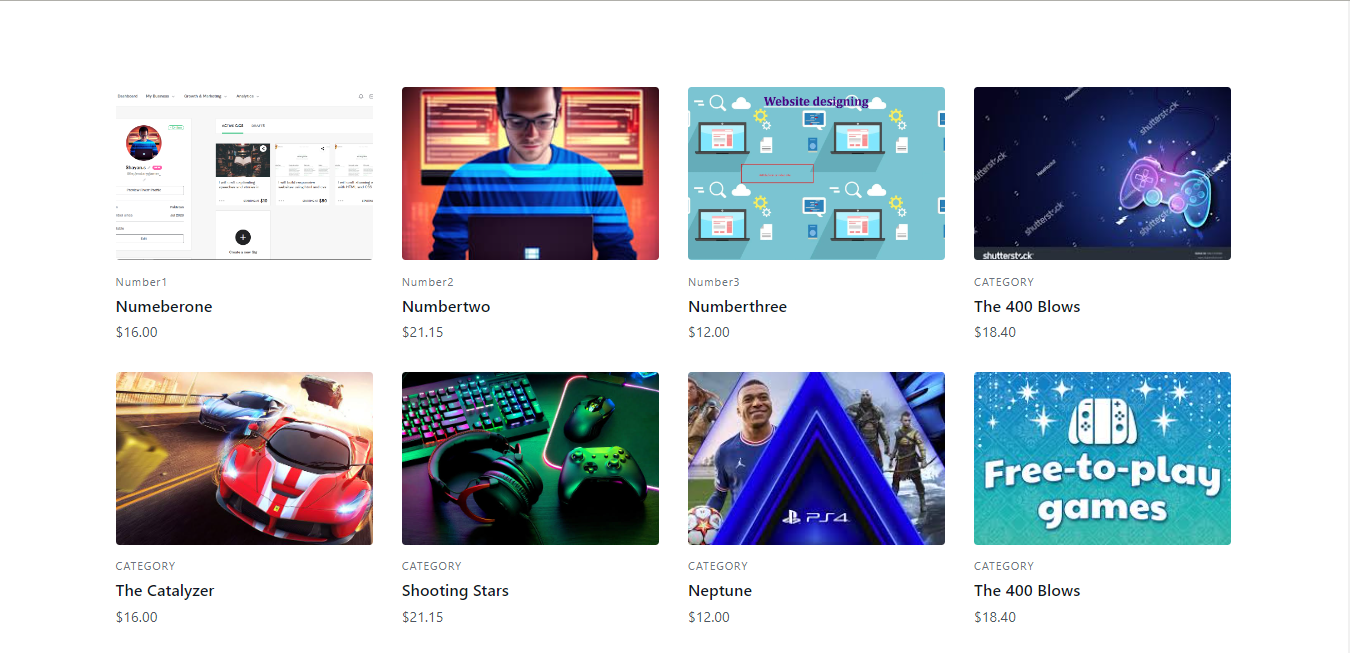The image size is (1350, 653).
Task: Click the CATEGORY label above The Catalyzer
Action: (x=146, y=566)
